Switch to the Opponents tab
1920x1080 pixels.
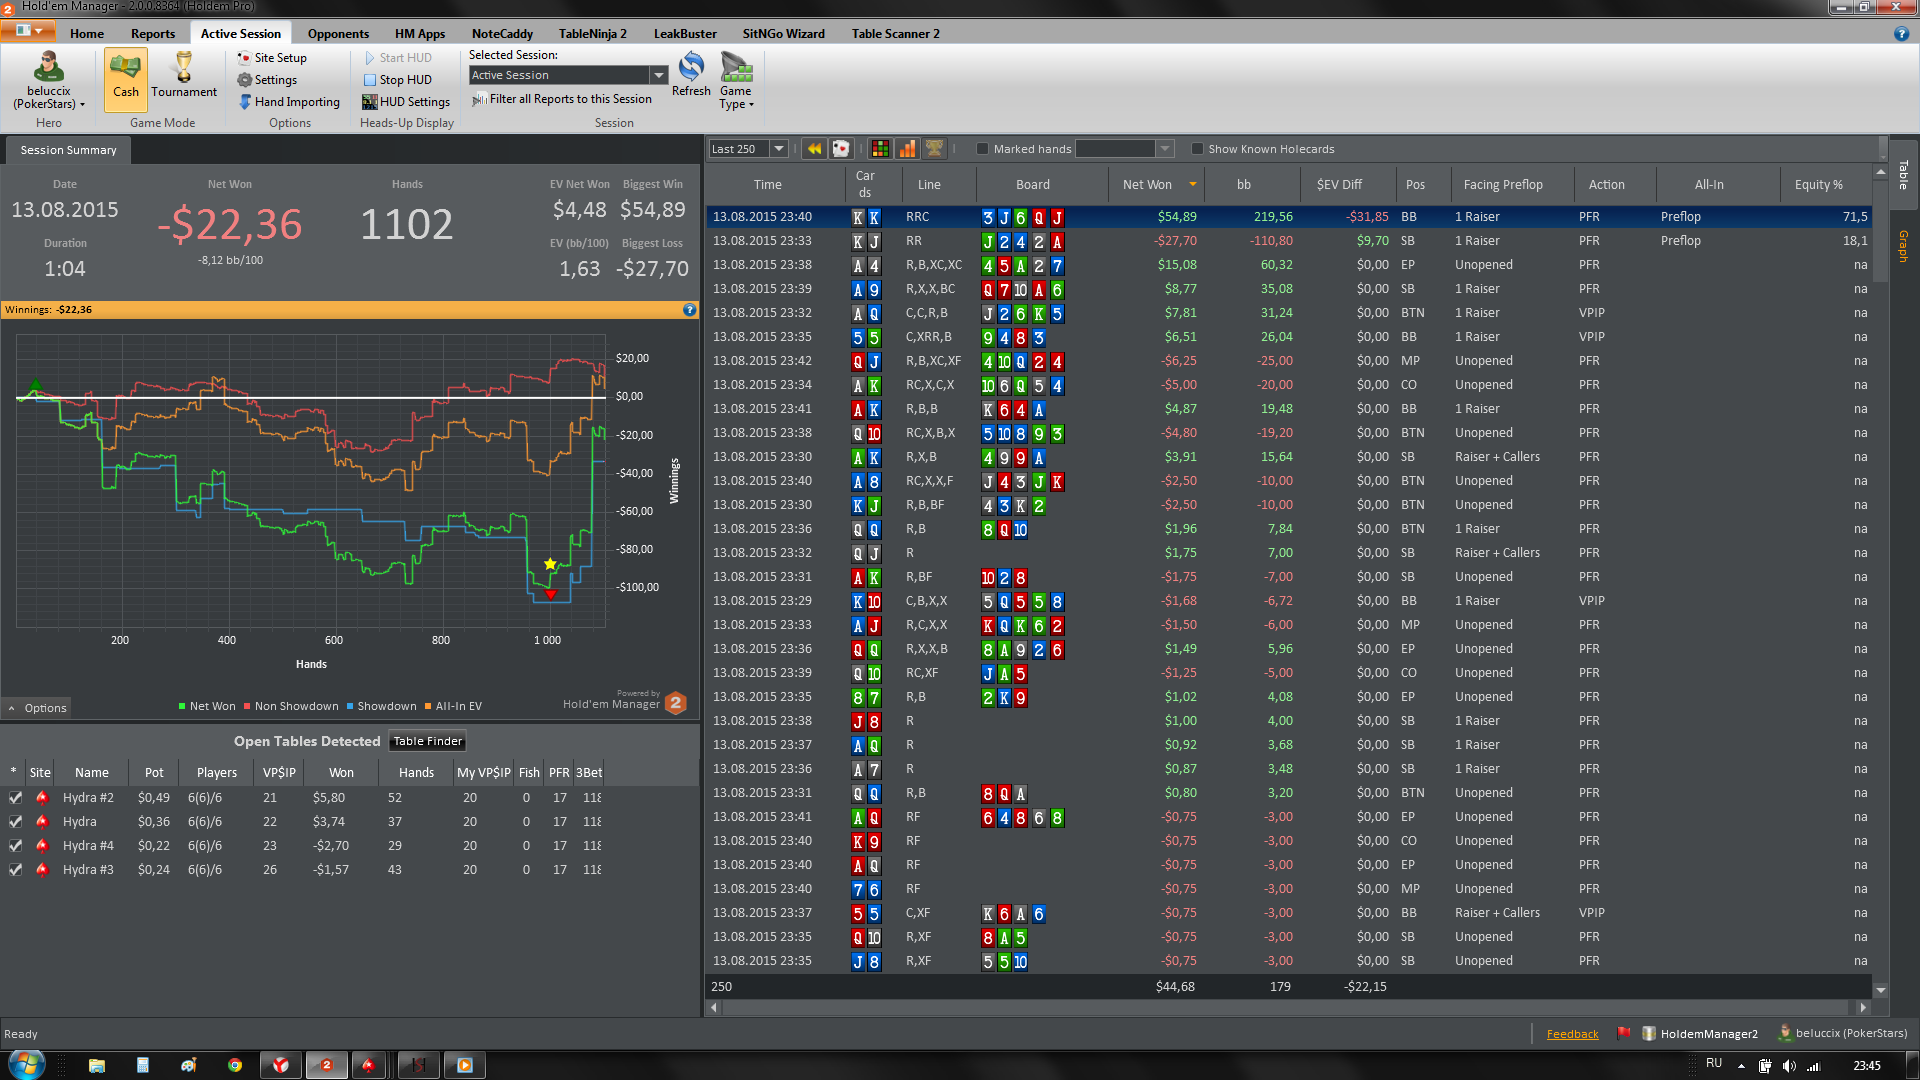[x=338, y=34]
